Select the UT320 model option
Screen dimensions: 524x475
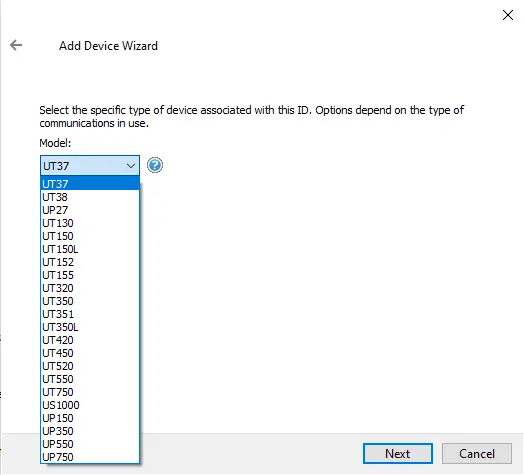click(90, 288)
